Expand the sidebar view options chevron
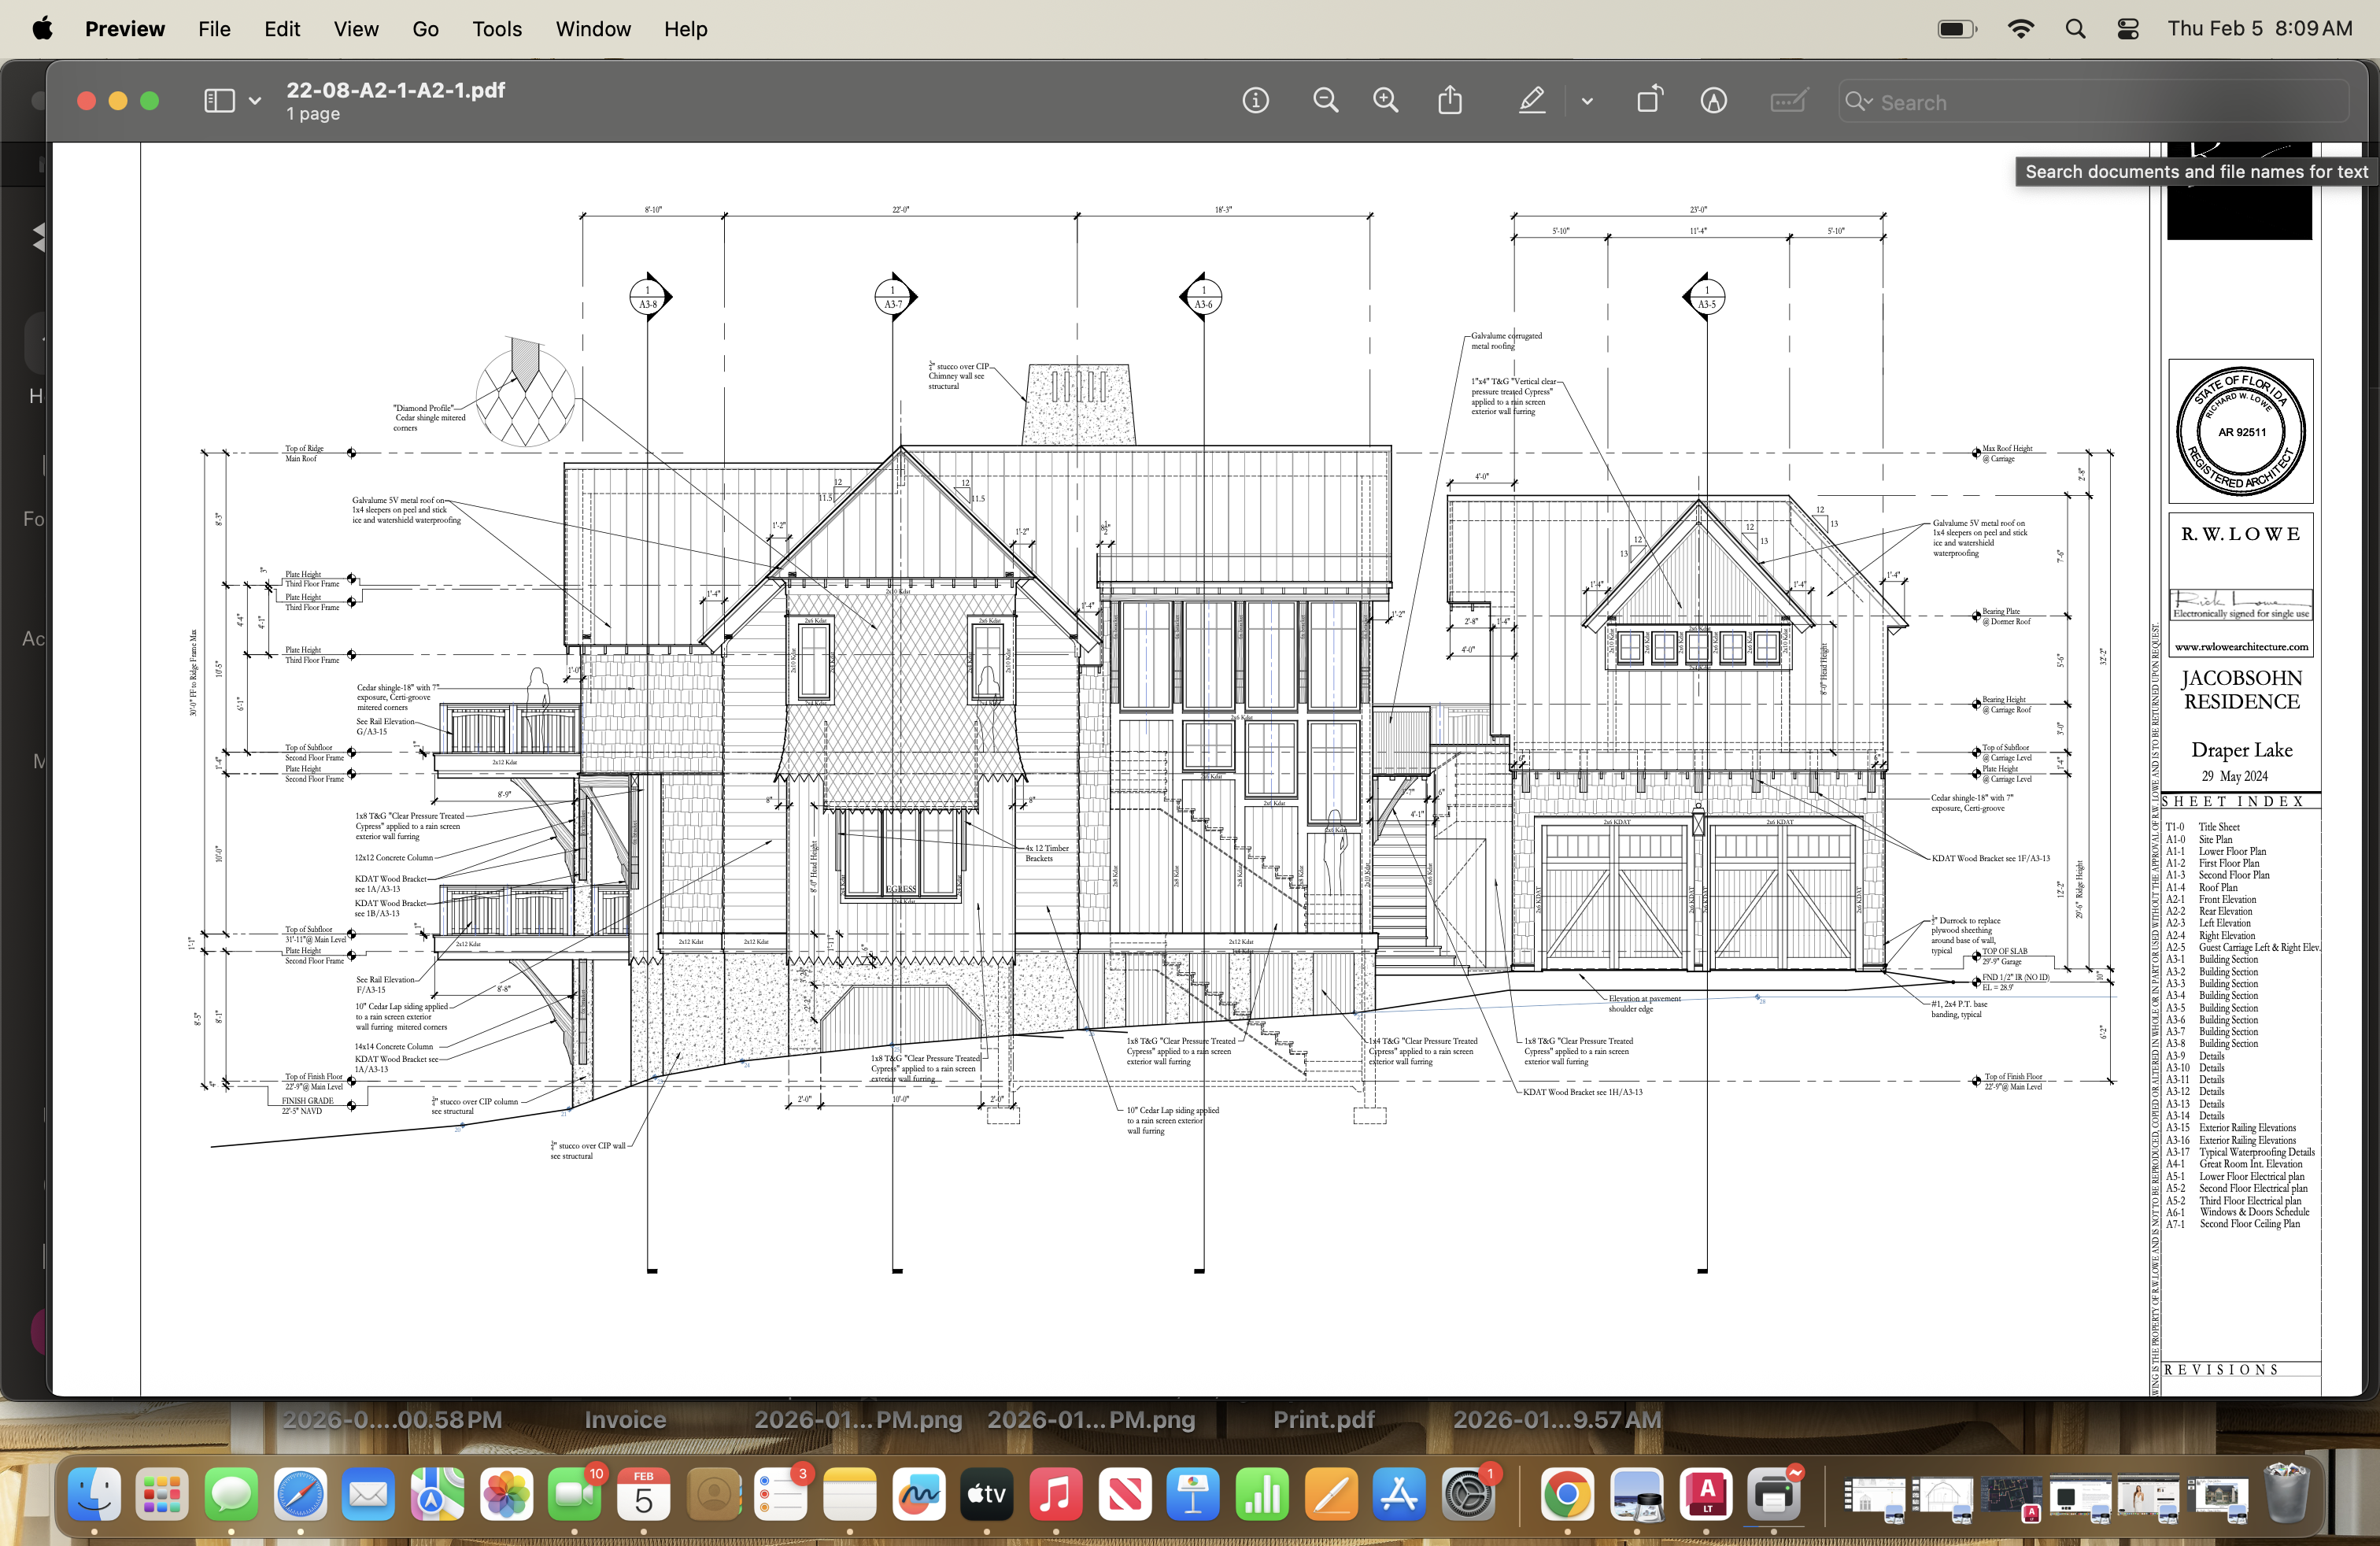The image size is (2380, 1546). pyautogui.click(x=255, y=101)
